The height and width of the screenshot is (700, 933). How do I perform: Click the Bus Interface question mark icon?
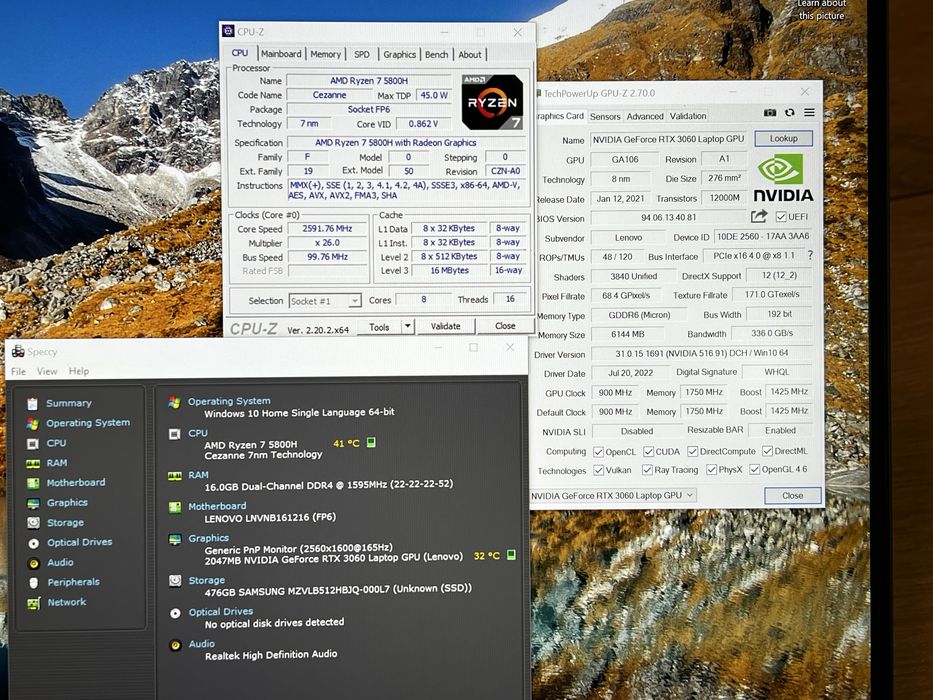click(x=810, y=255)
